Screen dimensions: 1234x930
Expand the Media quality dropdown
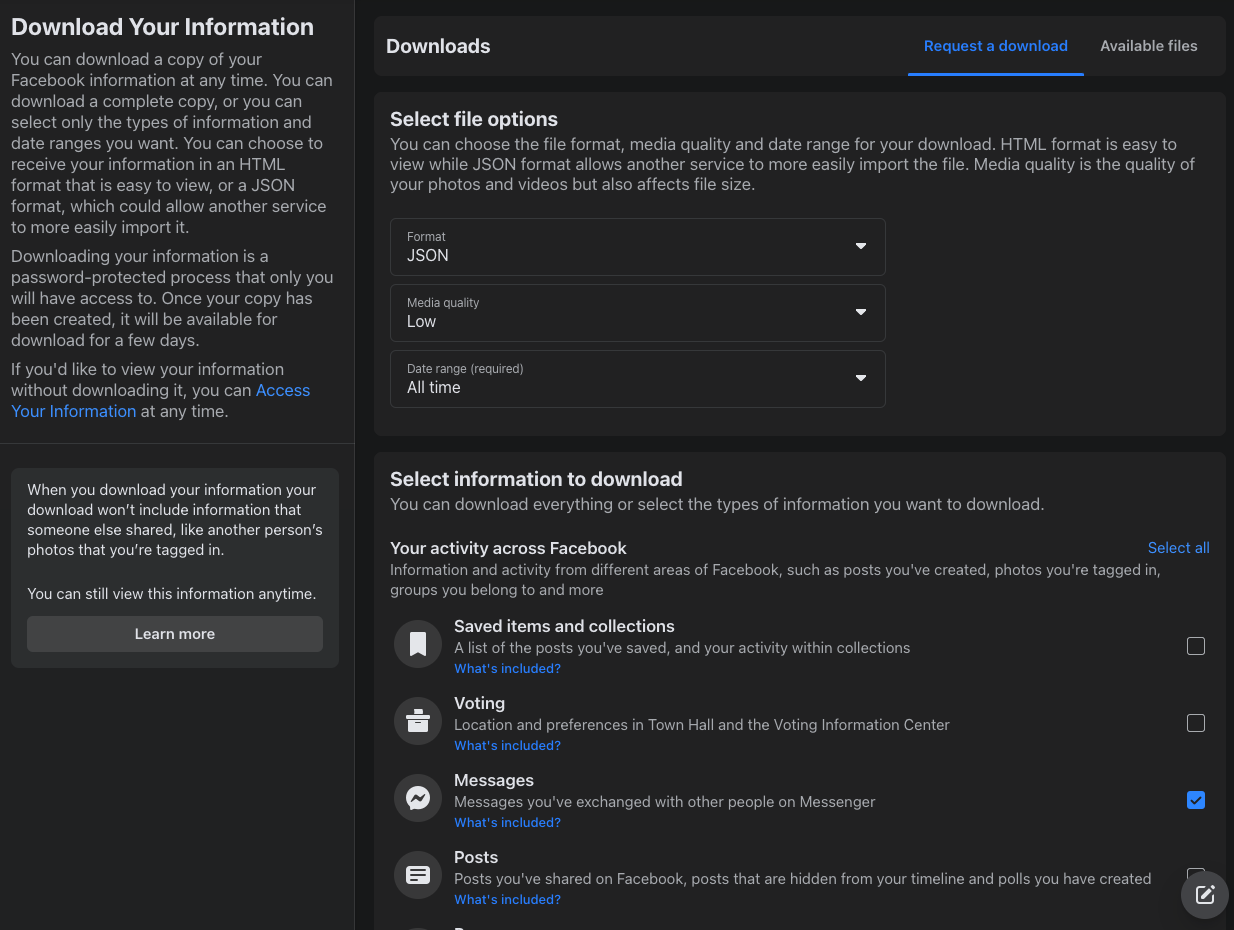pyautogui.click(x=638, y=313)
